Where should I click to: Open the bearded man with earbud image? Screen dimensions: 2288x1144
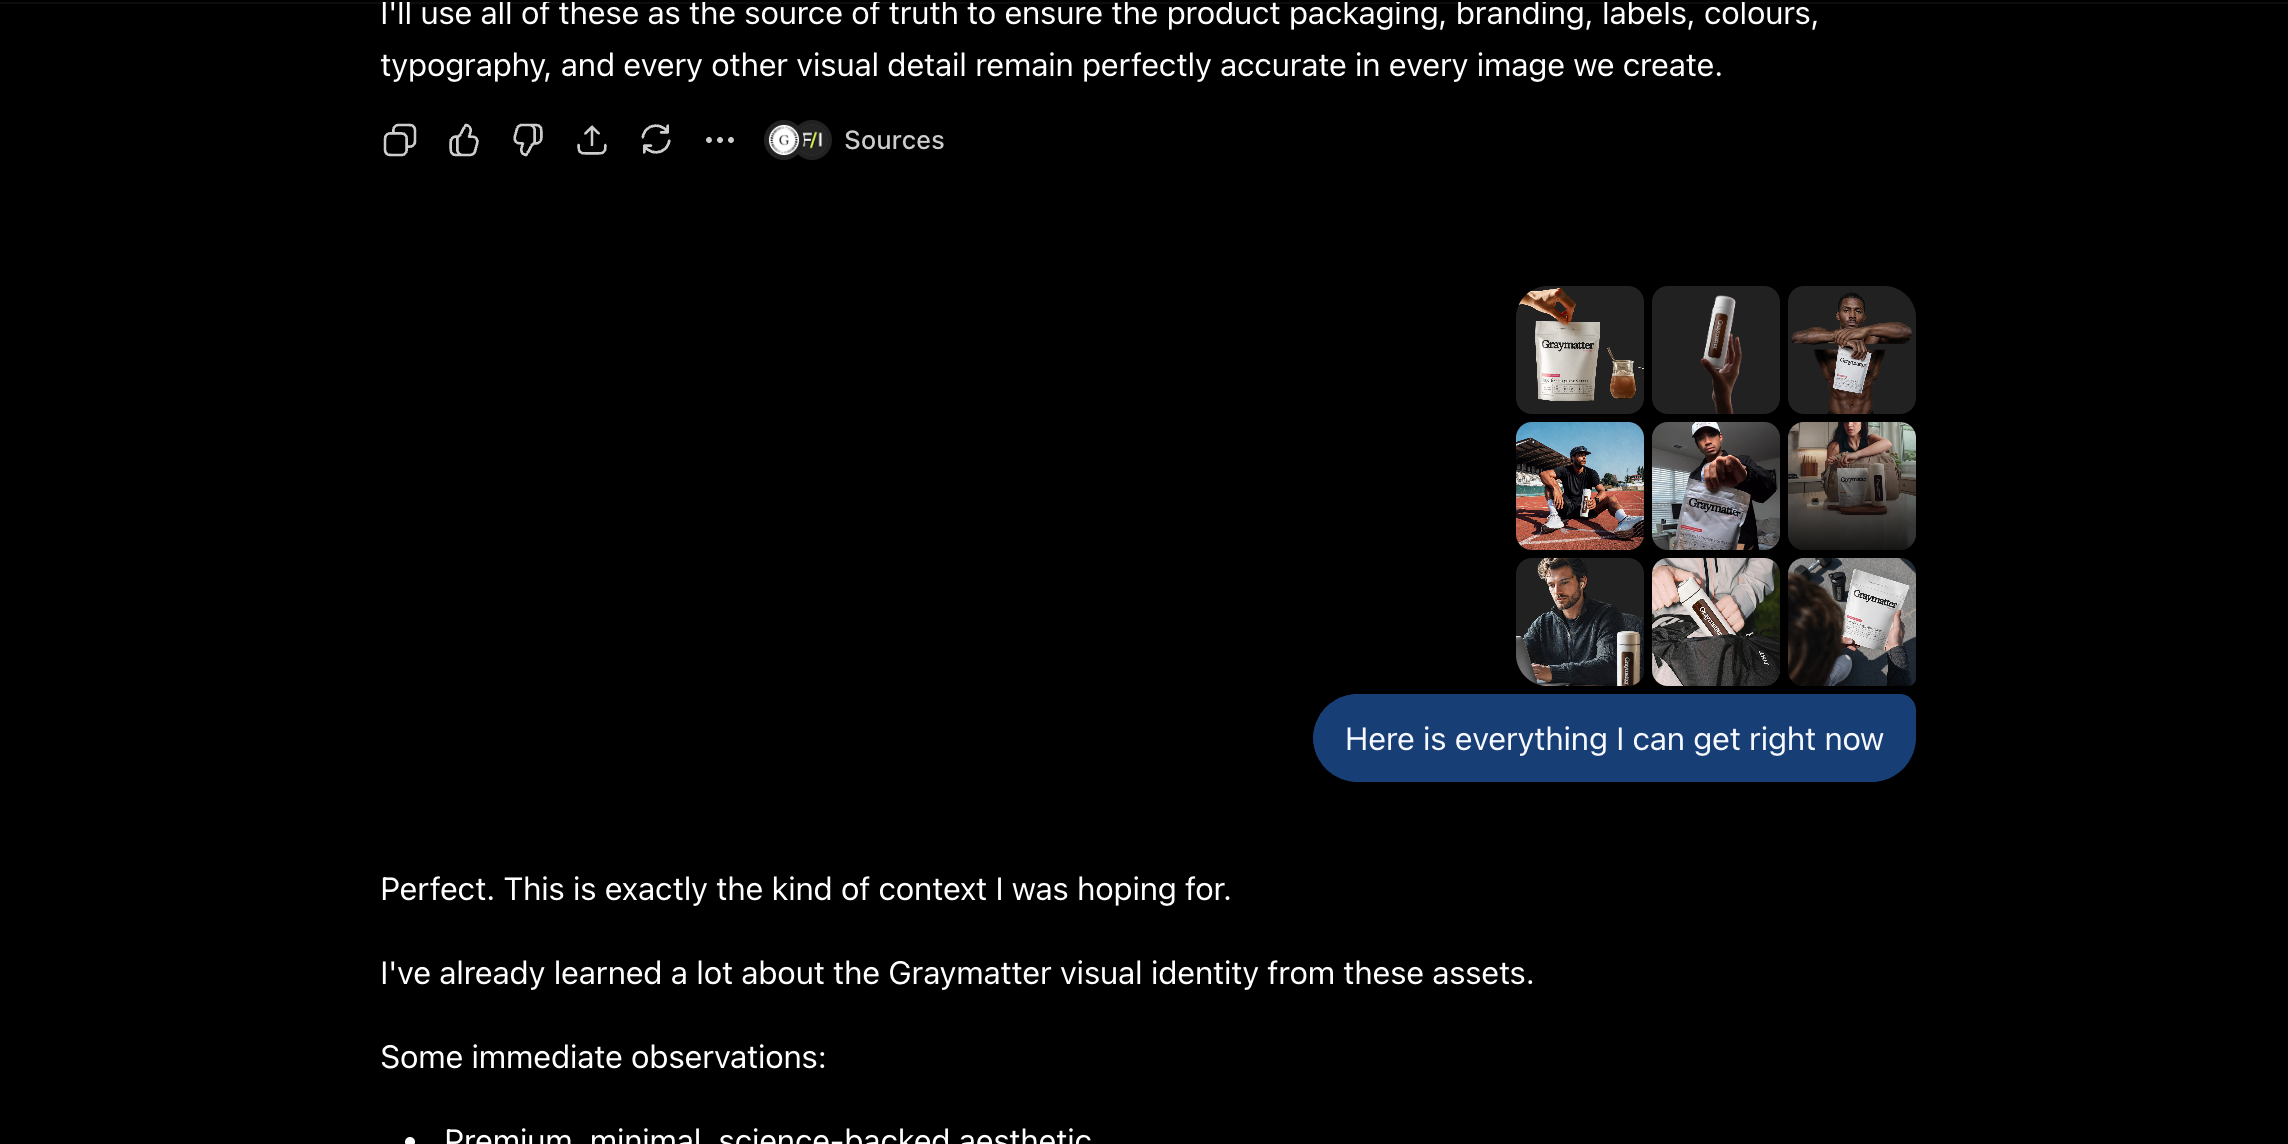[x=1579, y=622]
